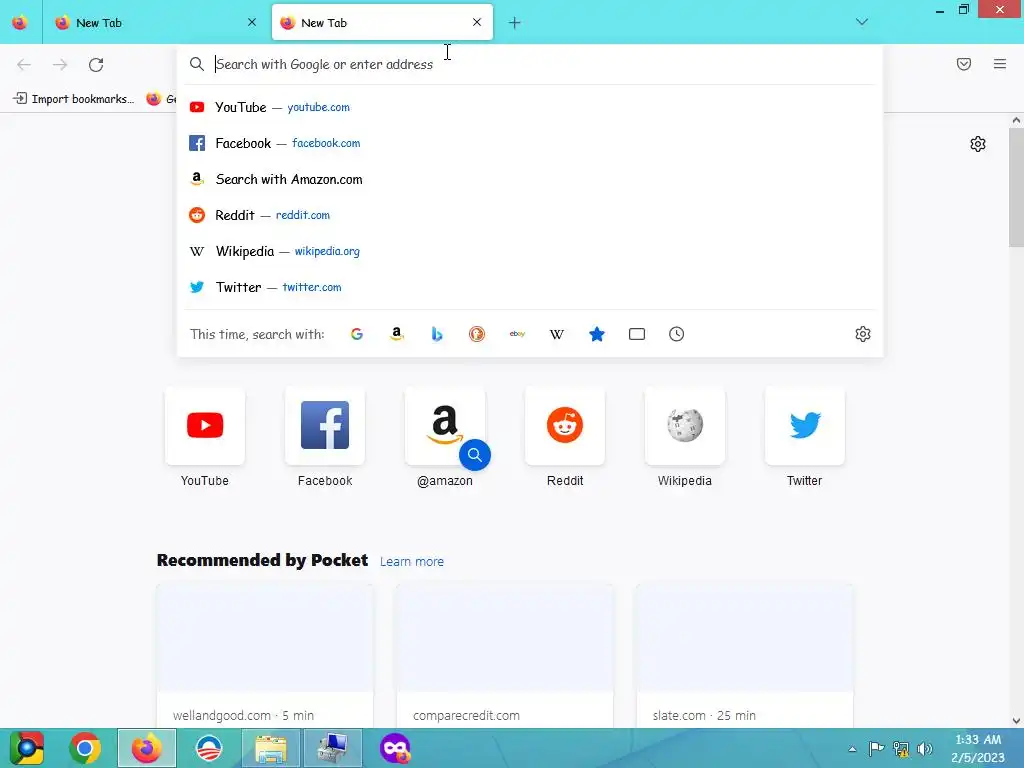Search this time with Wikipedia icon
The width and height of the screenshot is (1024, 768).
(556, 334)
